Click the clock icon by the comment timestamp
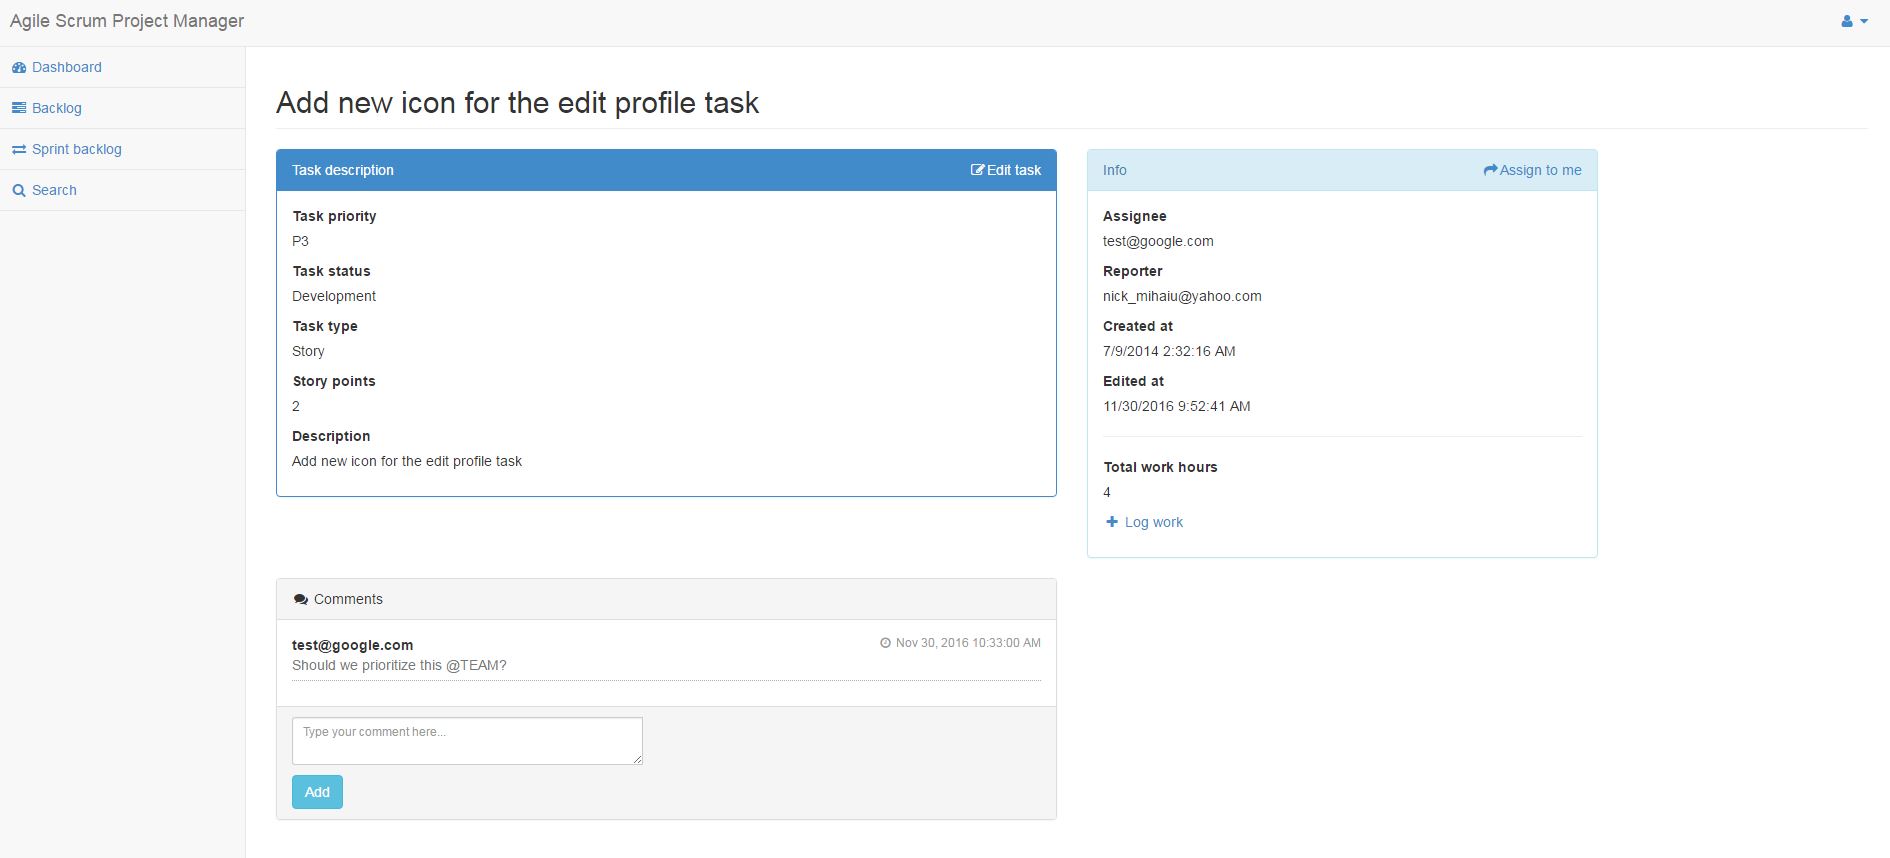Viewport: 1890px width, 858px height. pyautogui.click(x=885, y=643)
